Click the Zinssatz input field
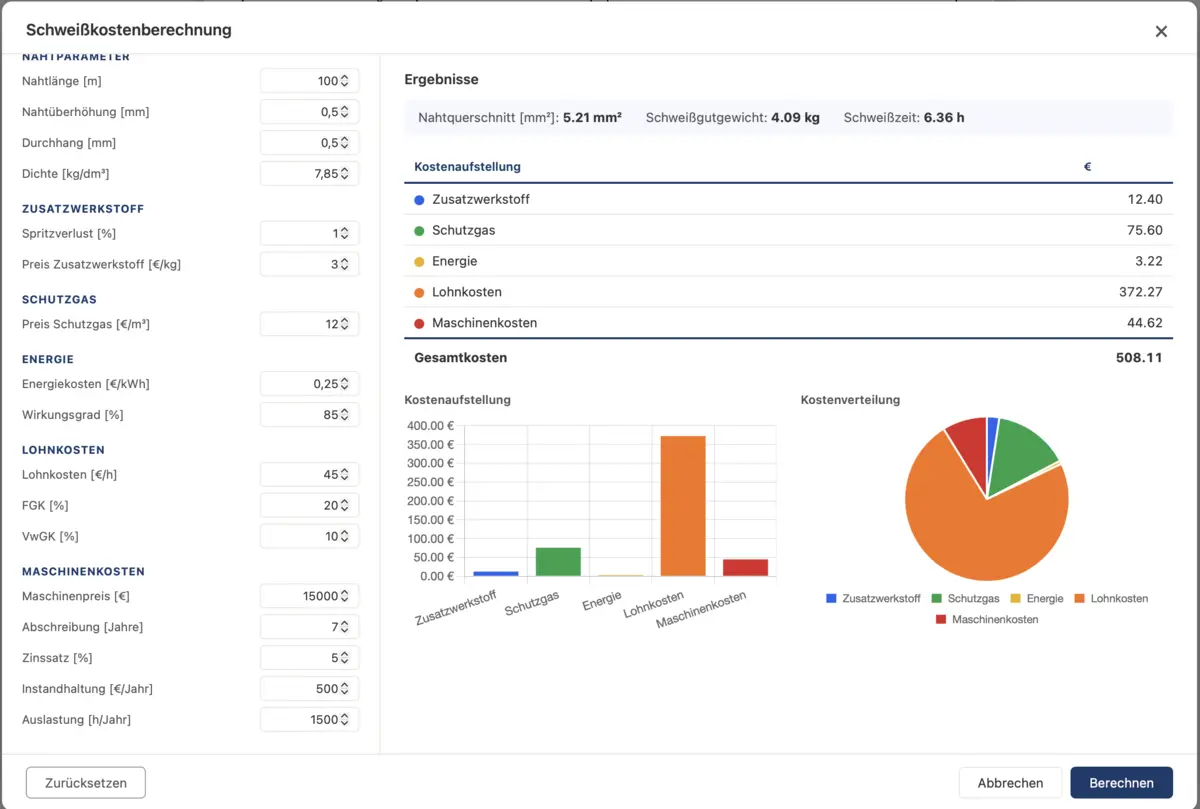 click(x=309, y=658)
